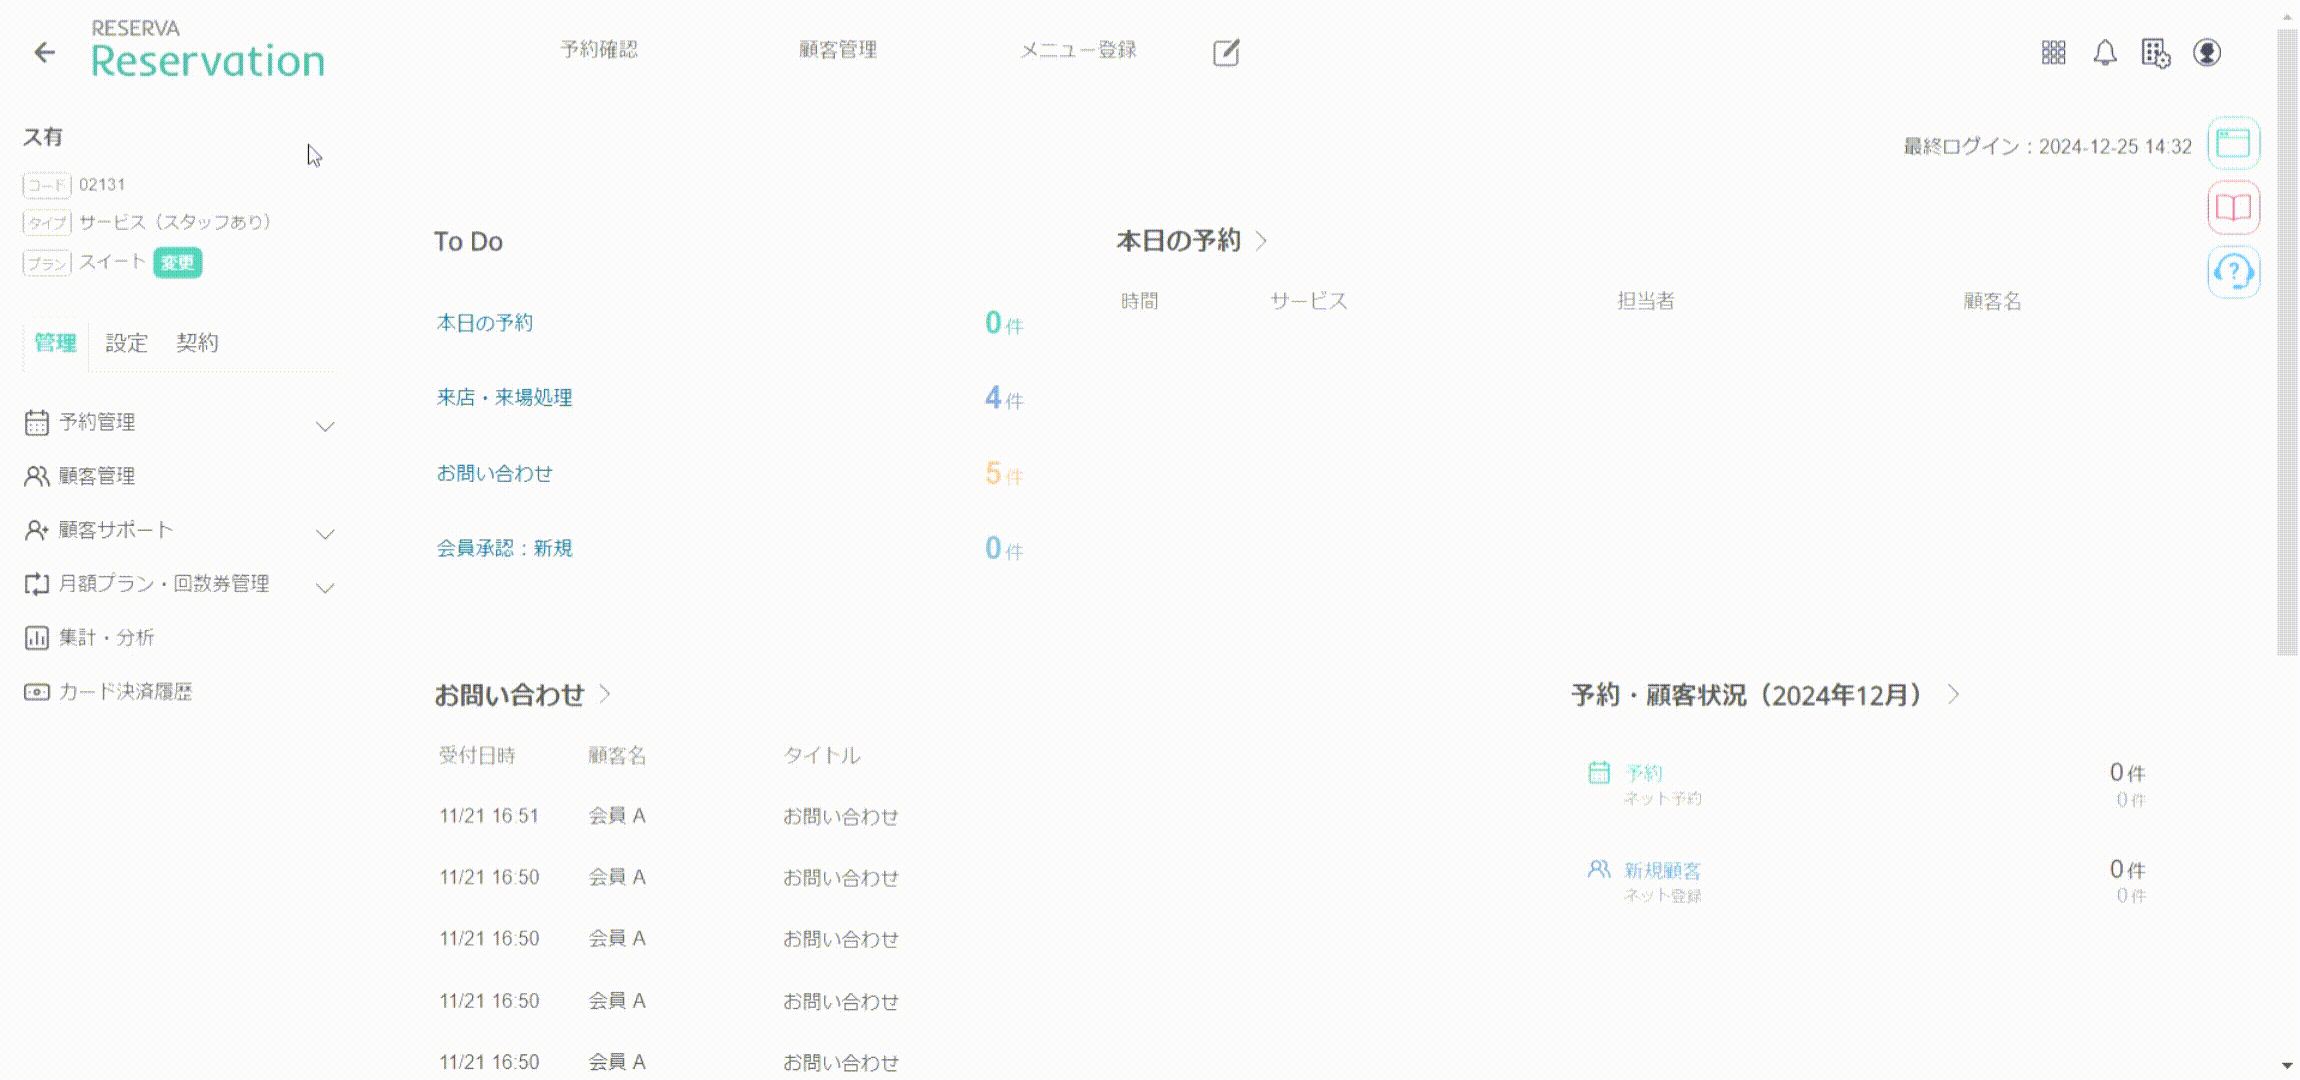Screen dimensions: 2300x1080
Task: Open 集計・分析 sidebar item
Action: click(106, 638)
